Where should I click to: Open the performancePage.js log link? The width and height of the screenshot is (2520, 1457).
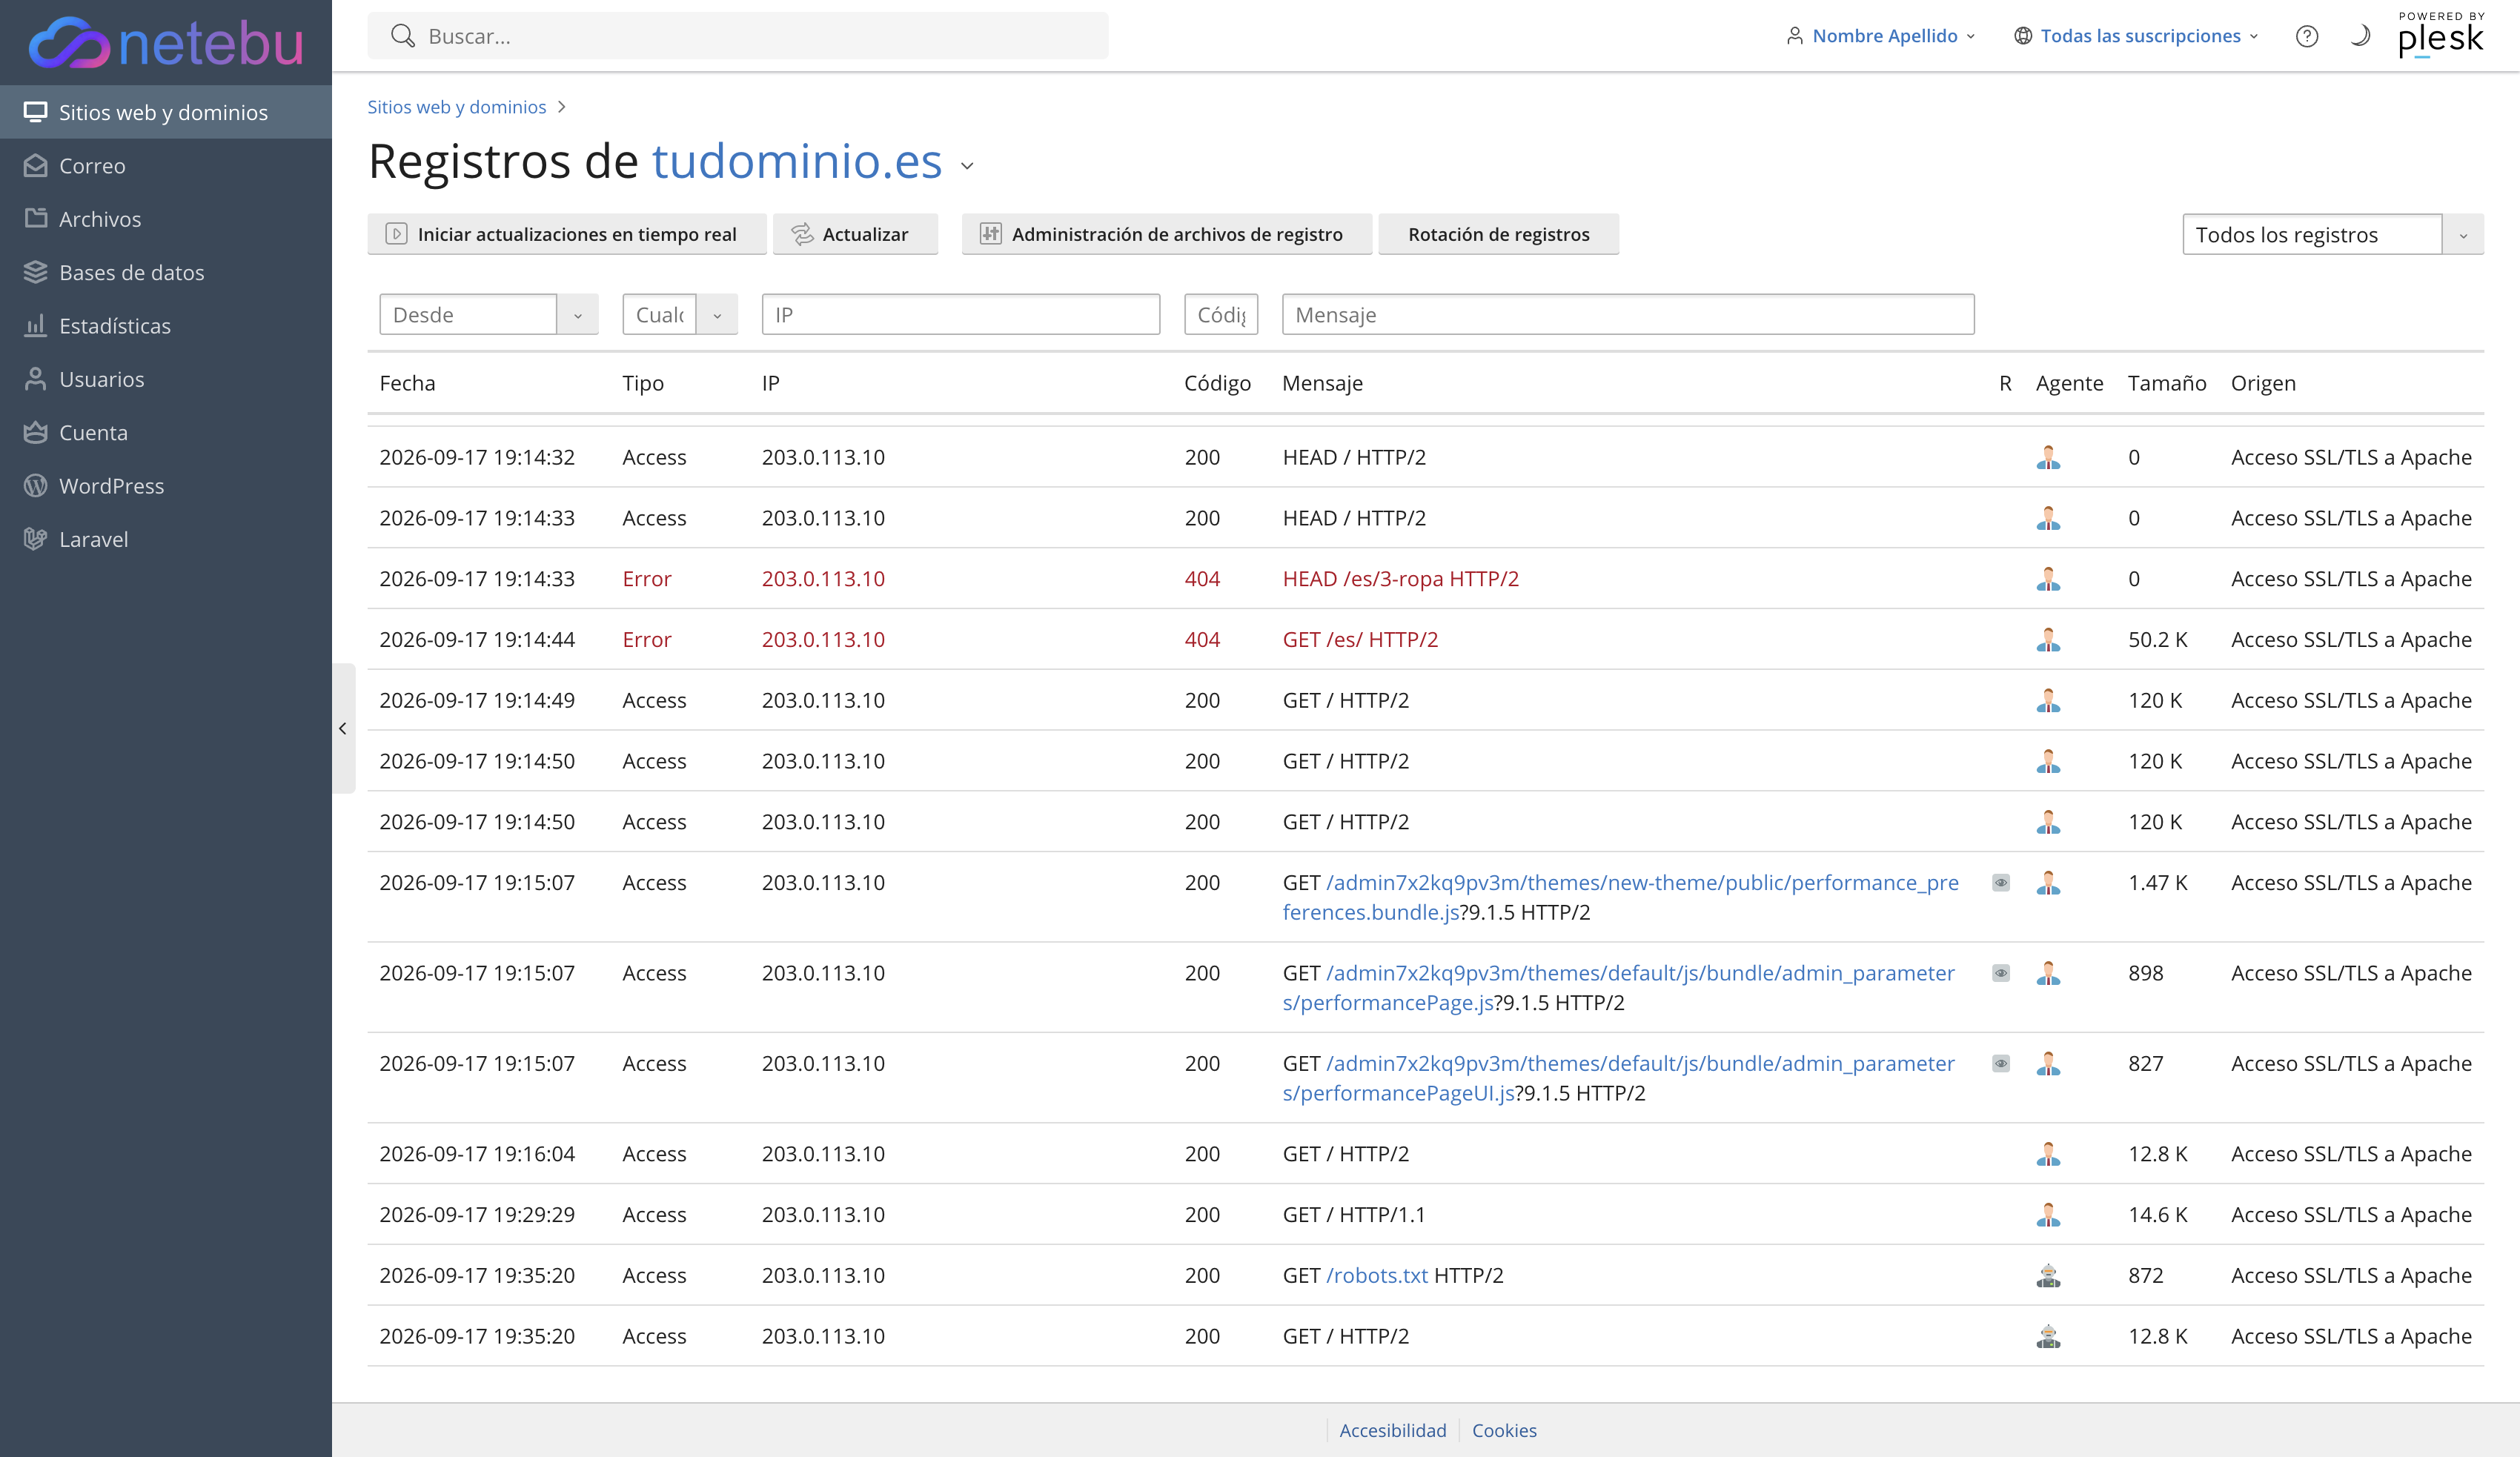point(1618,988)
